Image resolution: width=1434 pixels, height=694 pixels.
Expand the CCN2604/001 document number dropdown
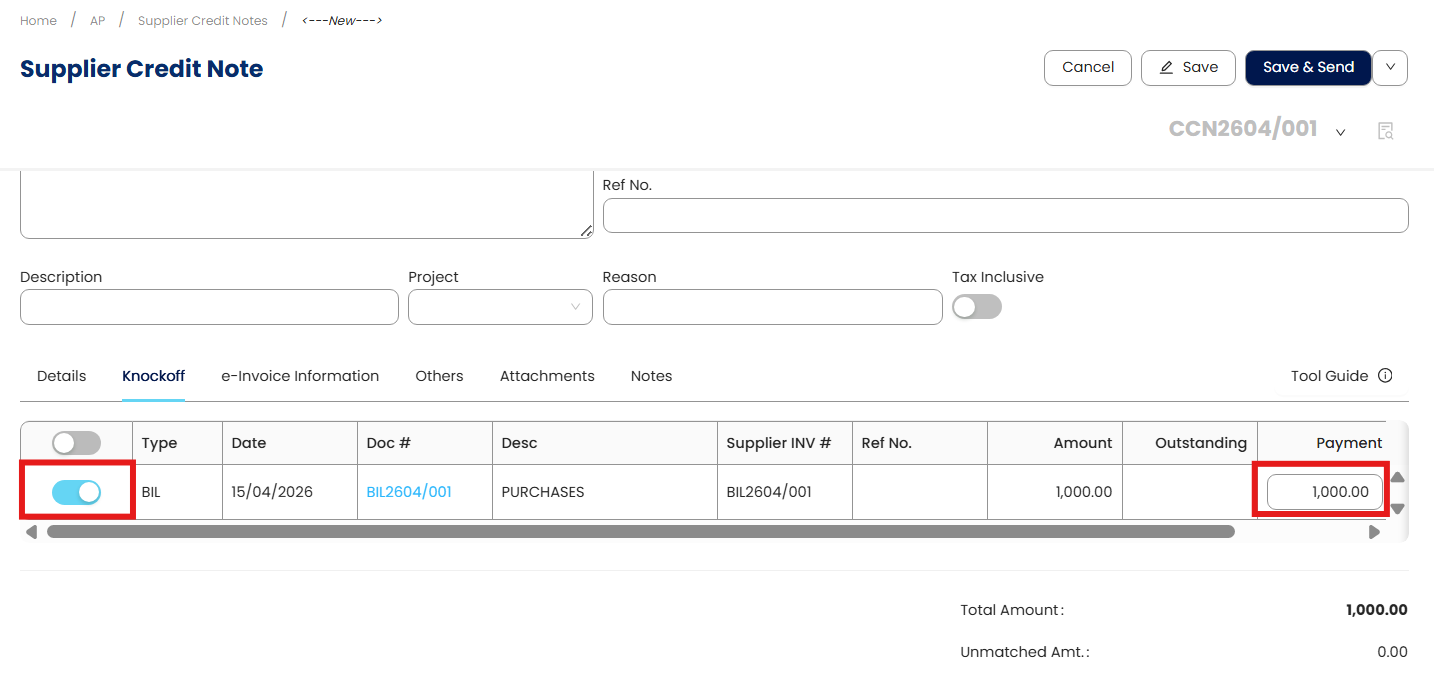1341,132
